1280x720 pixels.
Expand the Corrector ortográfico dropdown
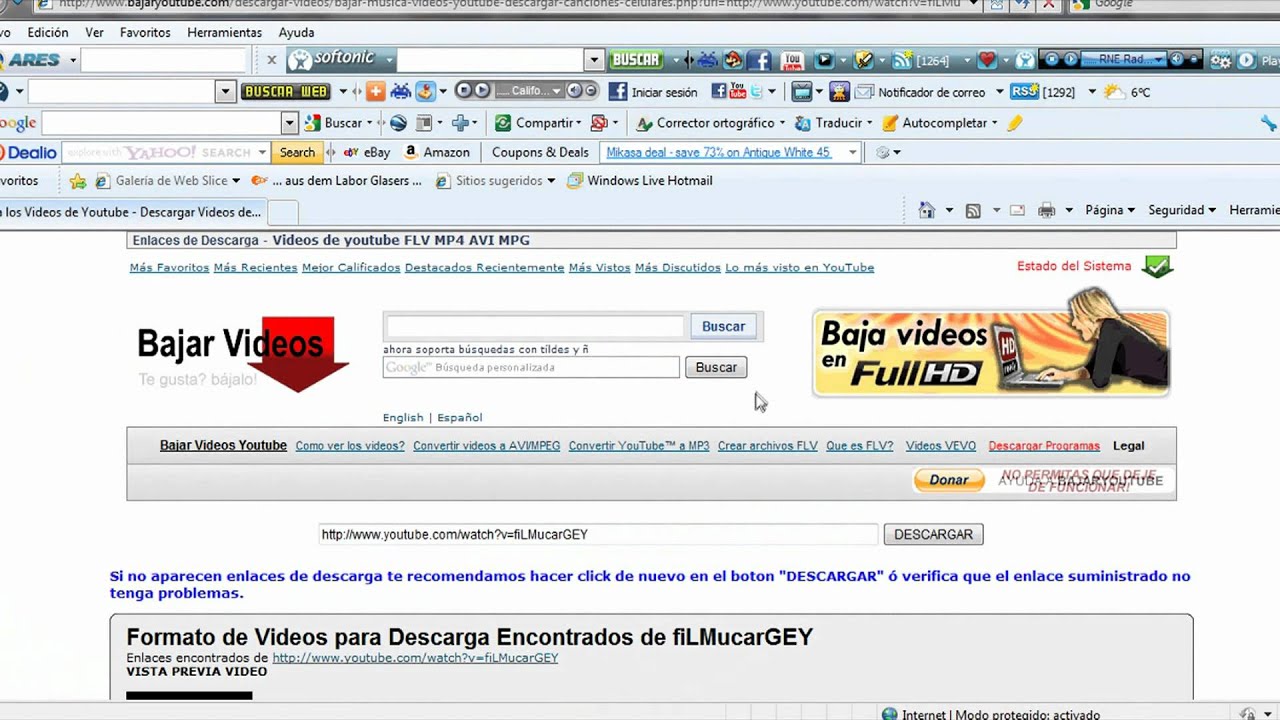click(x=783, y=123)
